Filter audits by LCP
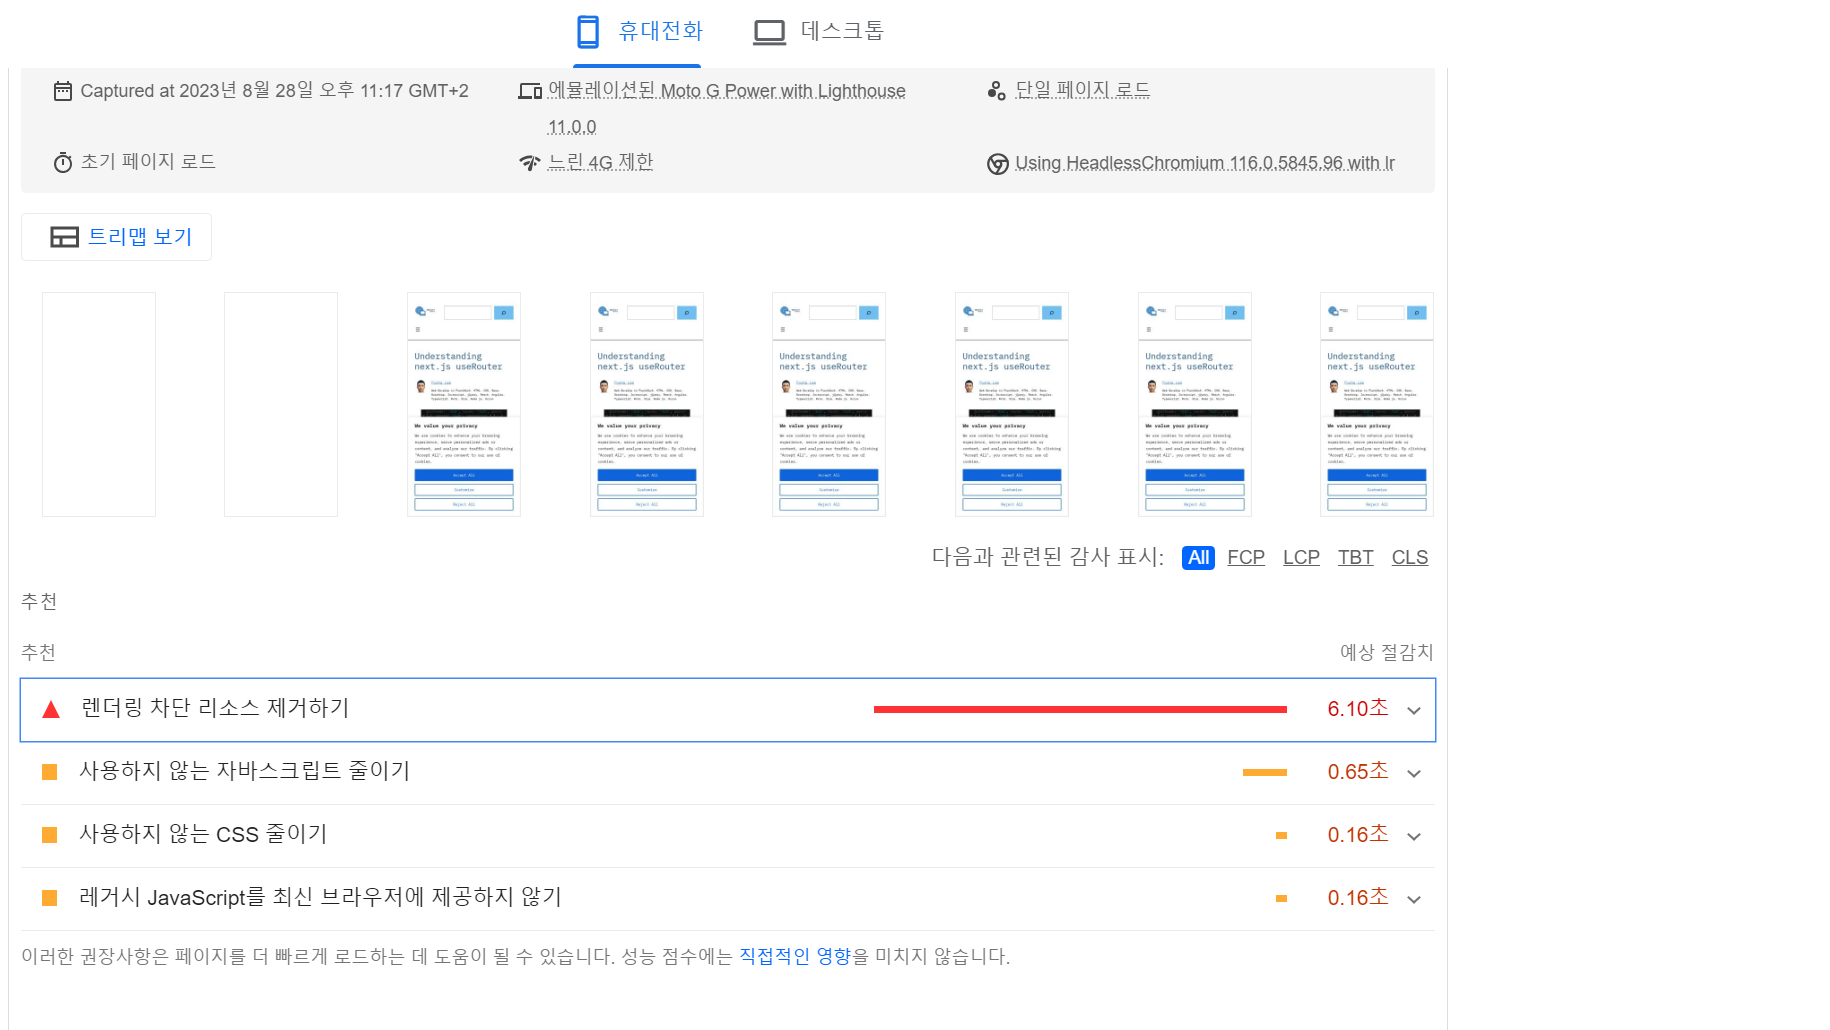This screenshot has height=1030, width=1830. [1301, 558]
